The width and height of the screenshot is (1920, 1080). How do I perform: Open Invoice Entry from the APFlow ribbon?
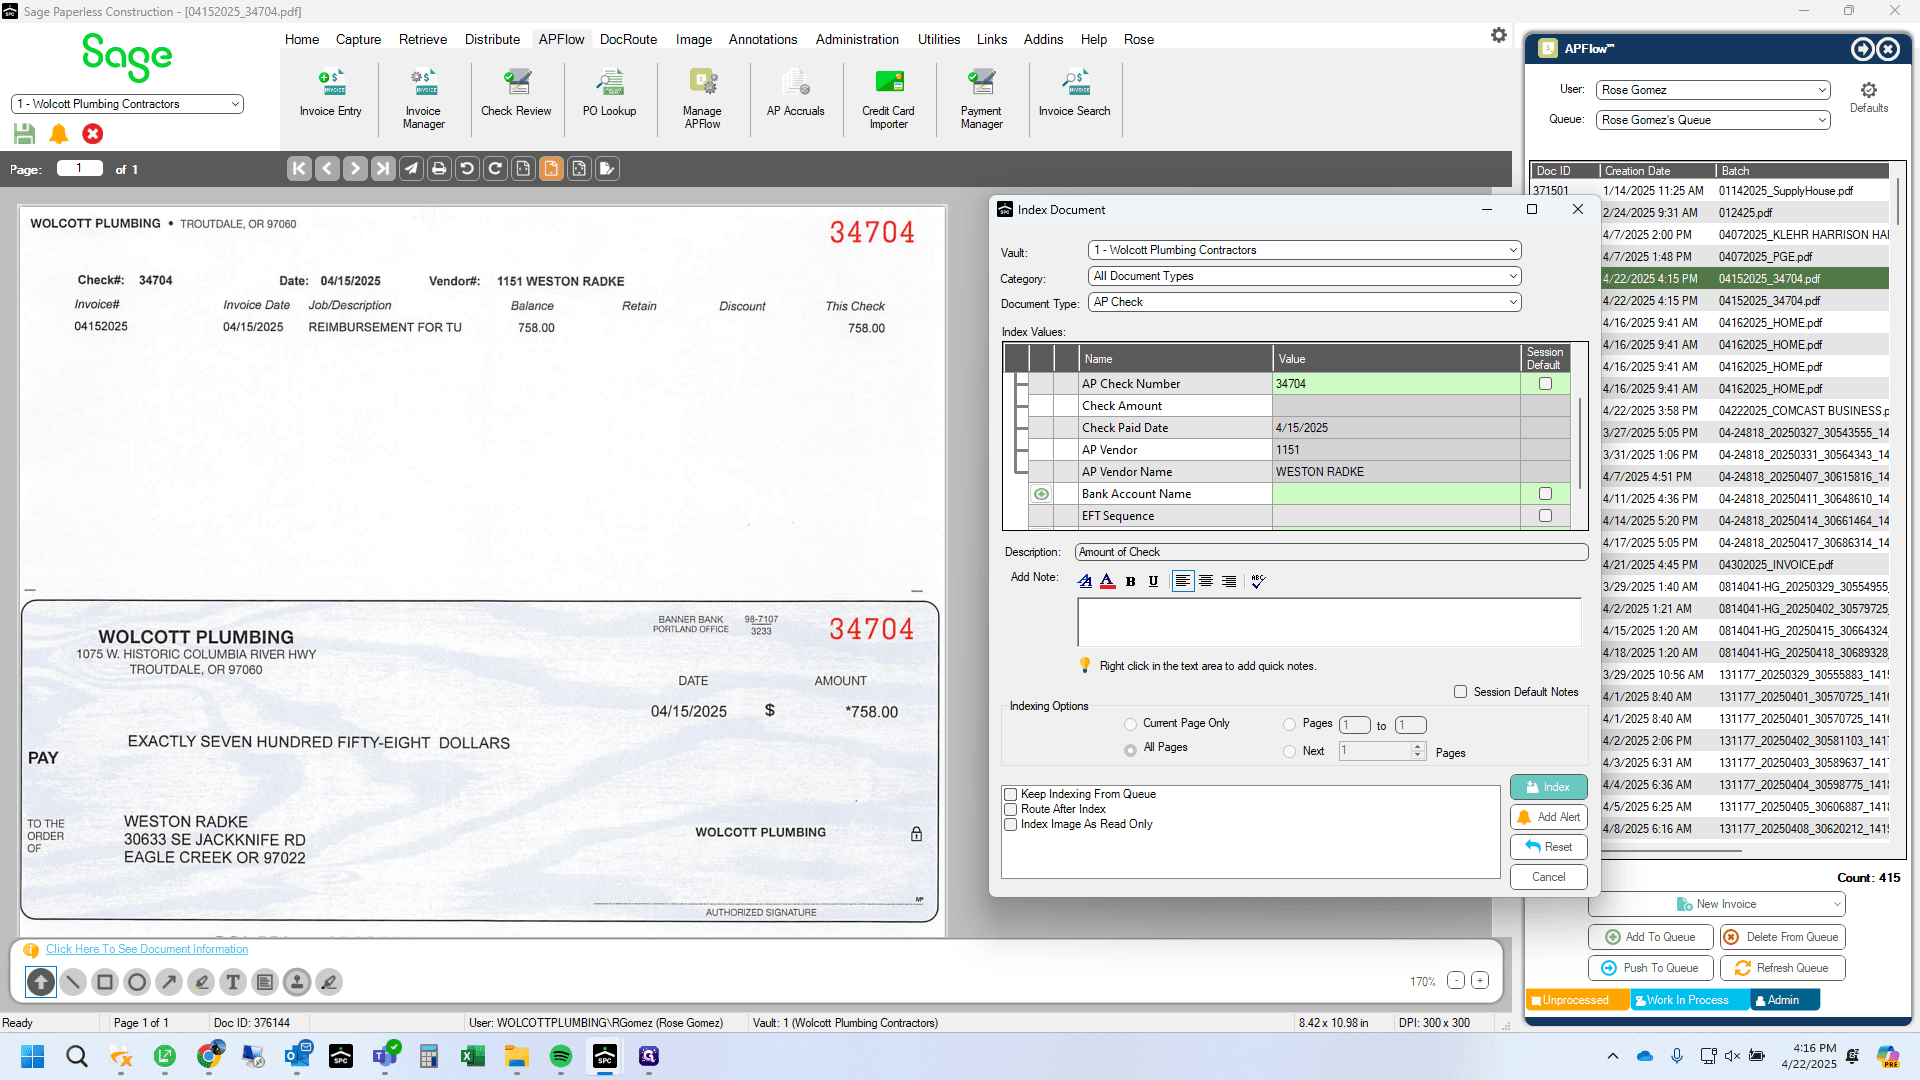pos(330,94)
